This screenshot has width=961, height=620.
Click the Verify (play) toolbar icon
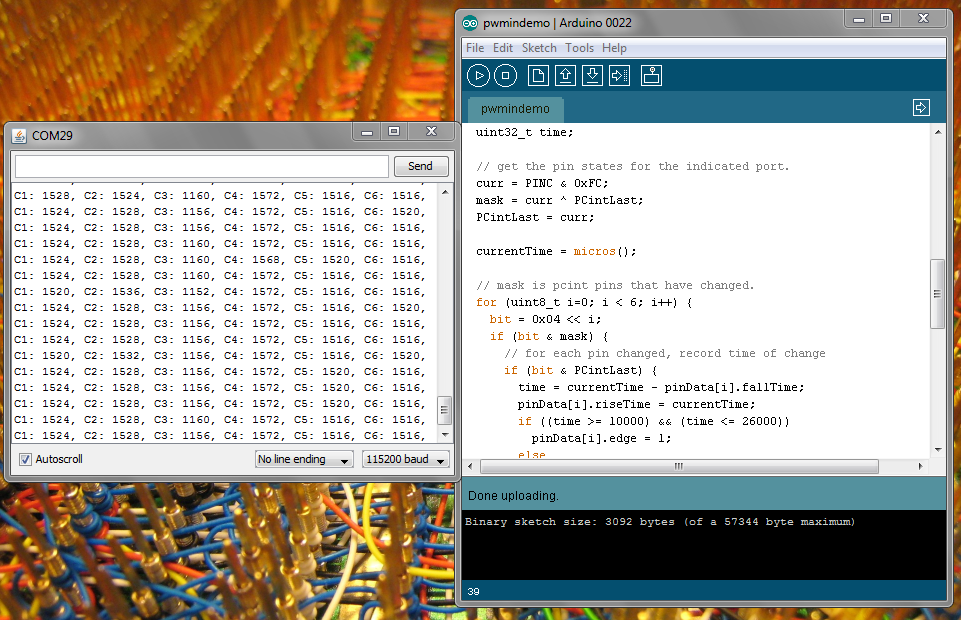tap(478, 75)
